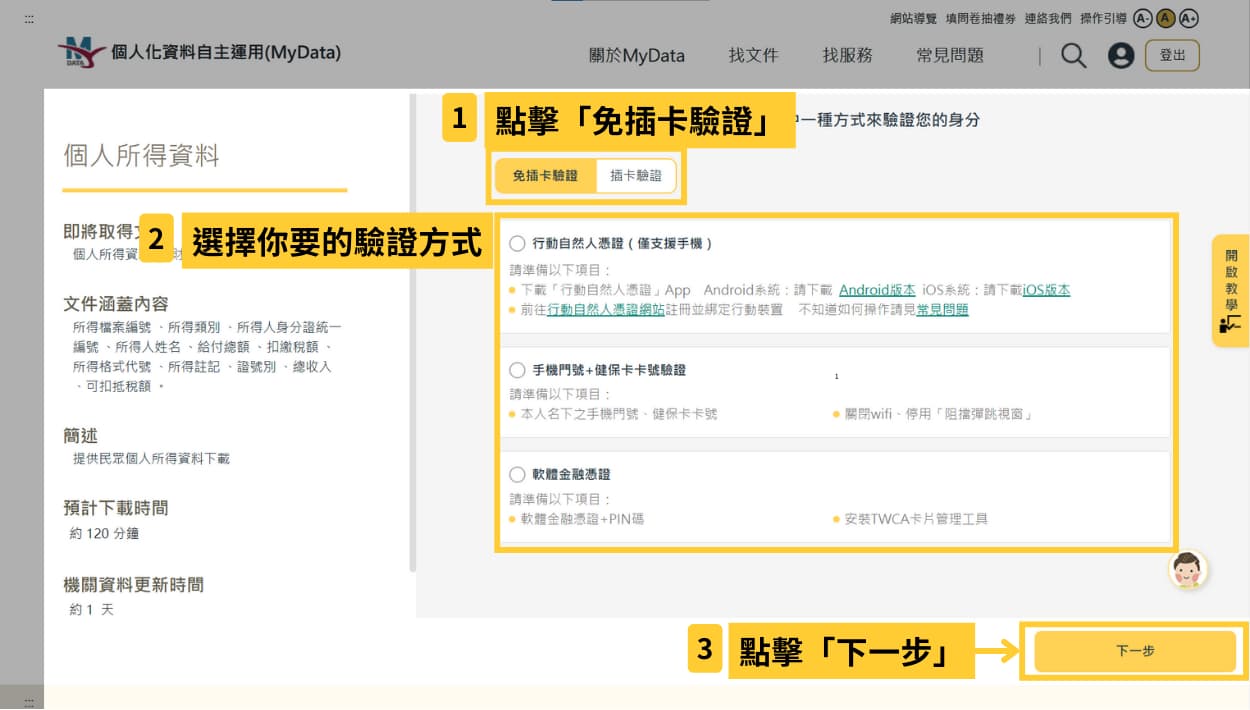This screenshot has height=710, width=1250.
Task: Select the medium A font size icon
Action: tap(1166, 17)
